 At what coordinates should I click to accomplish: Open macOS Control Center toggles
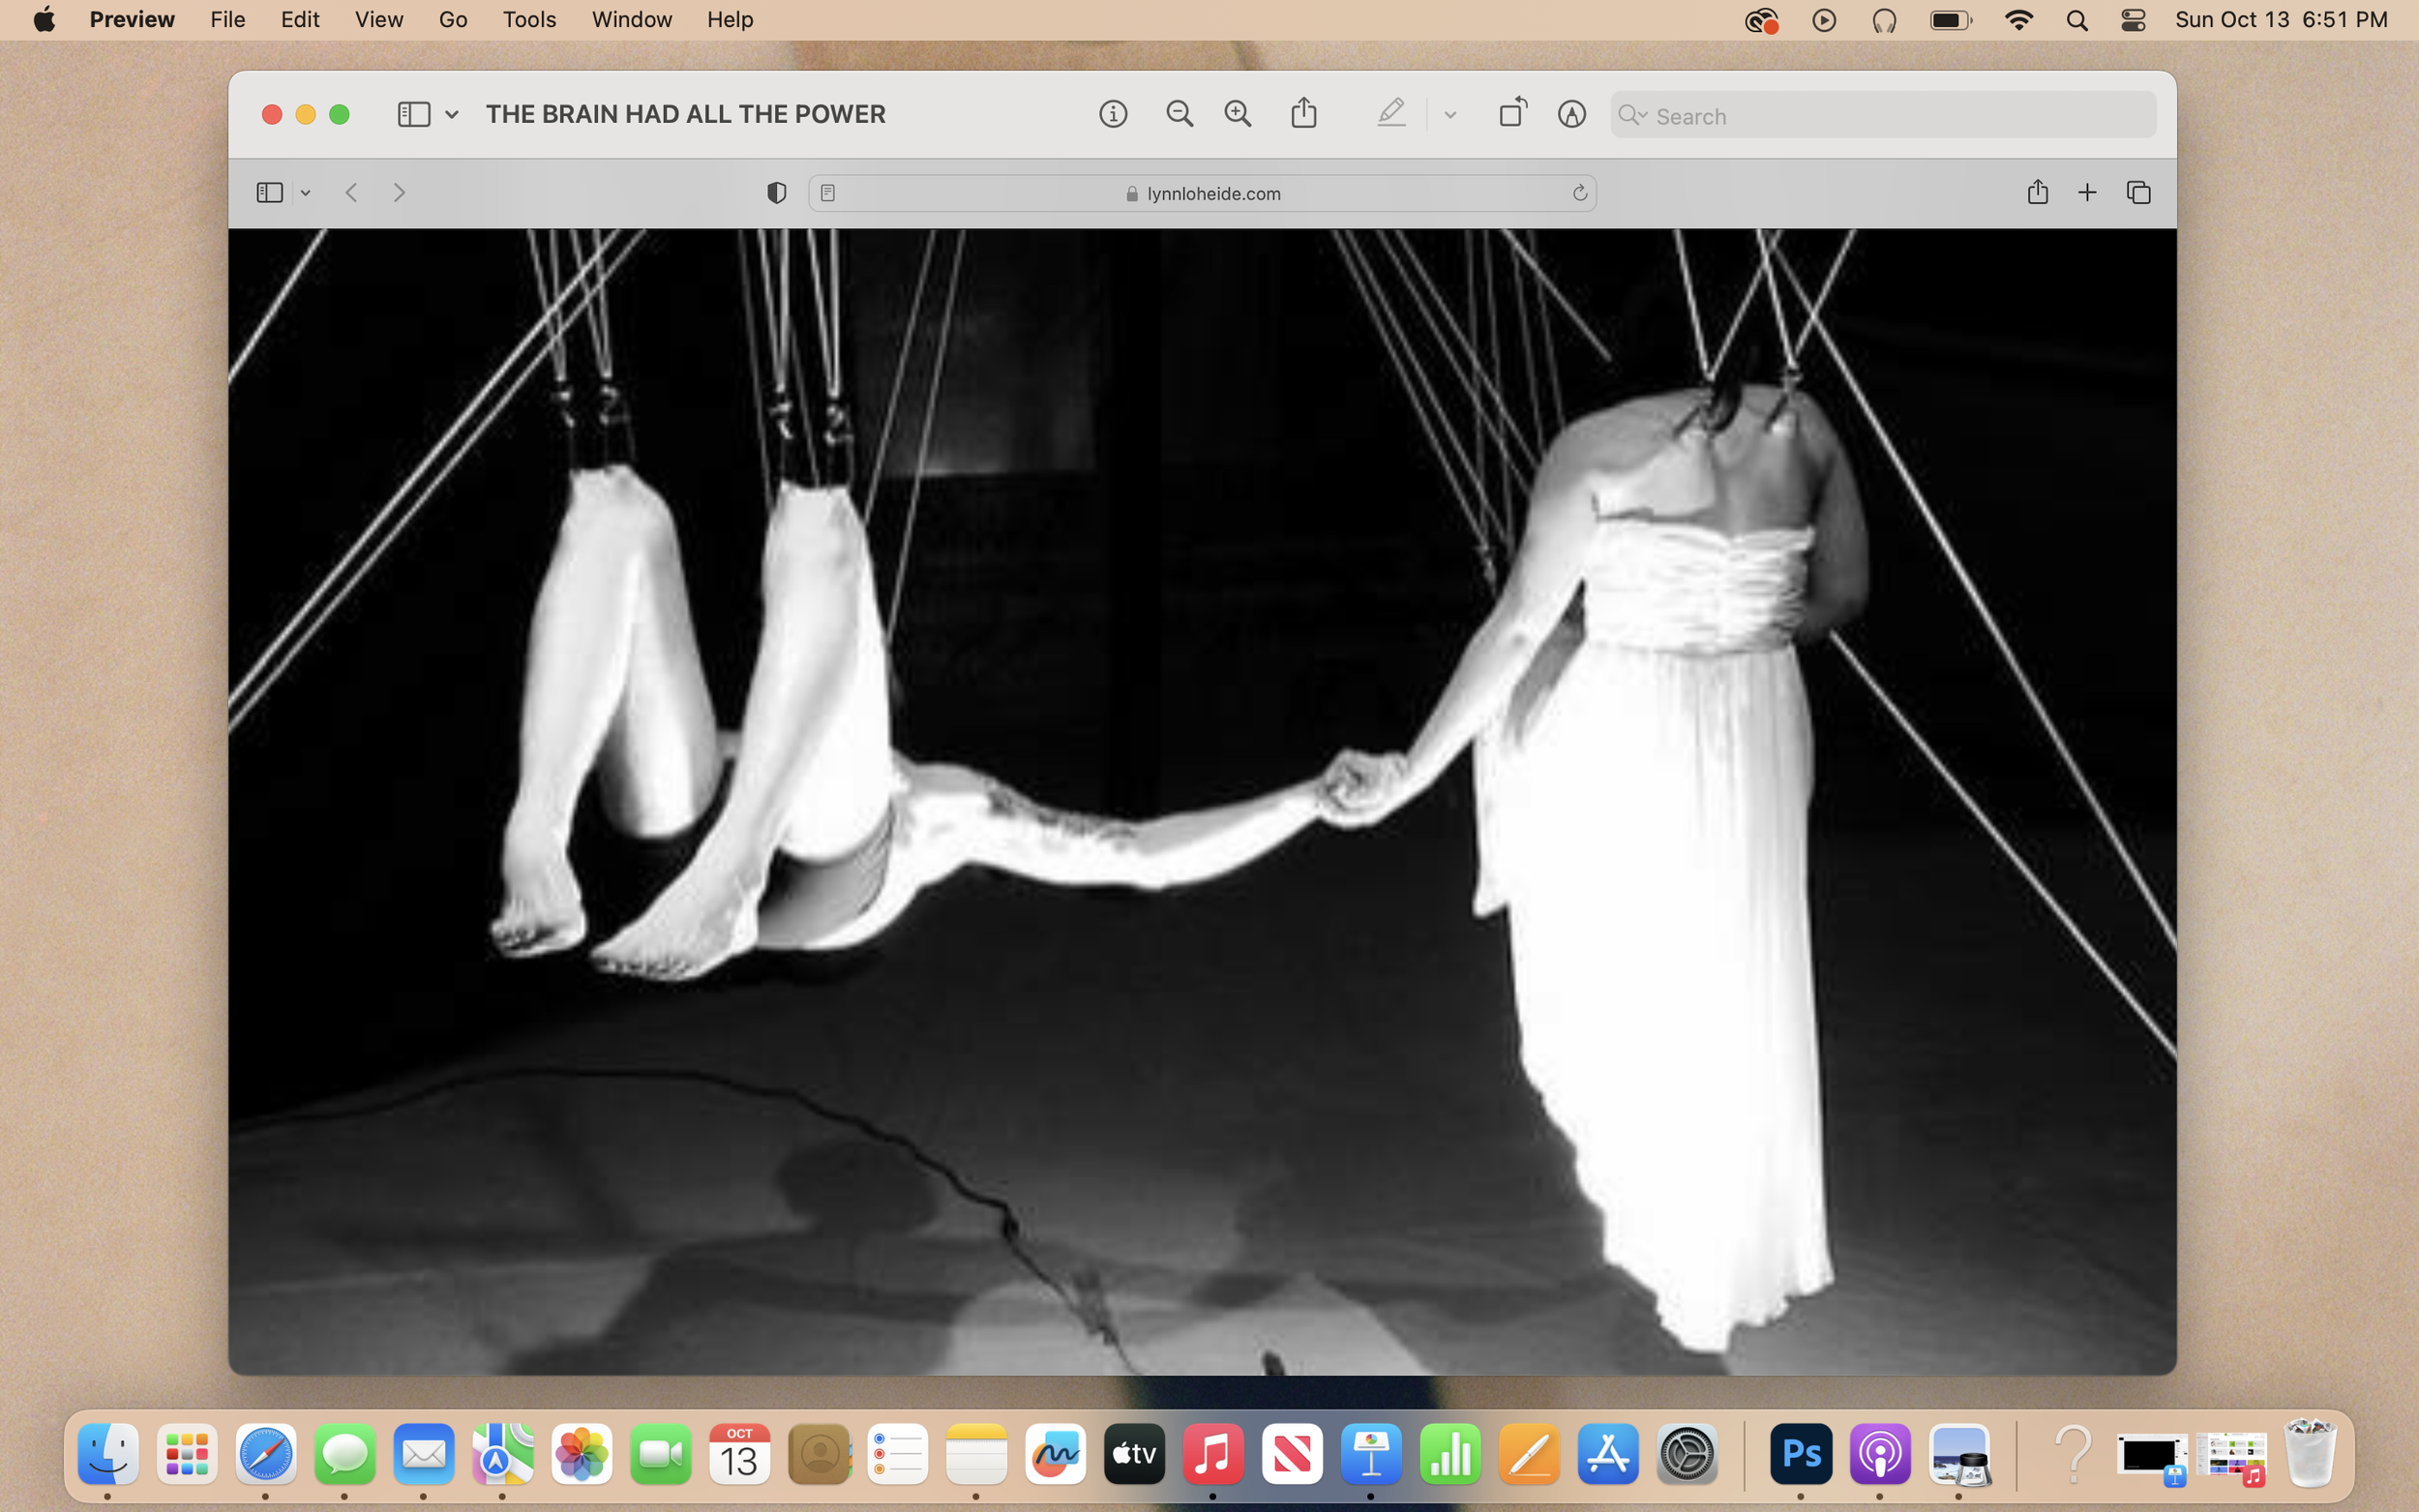click(2133, 20)
